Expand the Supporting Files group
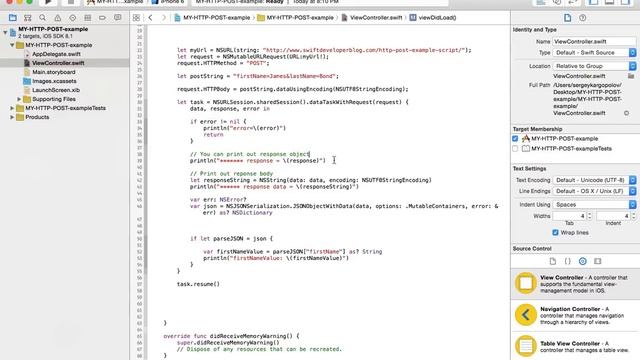The image size is (640, 360). click(19, 99)
